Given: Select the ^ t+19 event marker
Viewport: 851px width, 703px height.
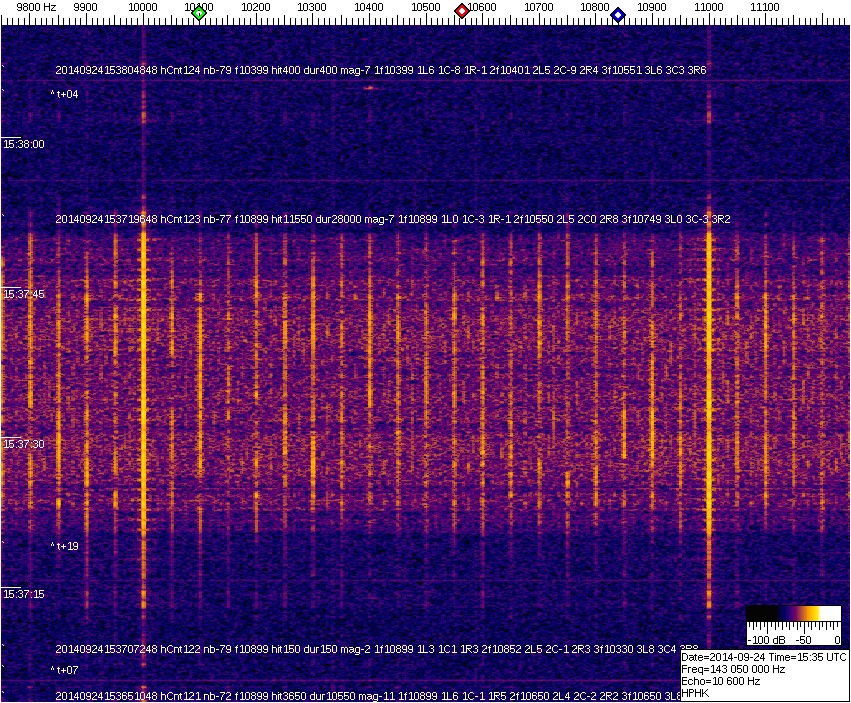Looking at the screenshot, I should coord(64,546).
